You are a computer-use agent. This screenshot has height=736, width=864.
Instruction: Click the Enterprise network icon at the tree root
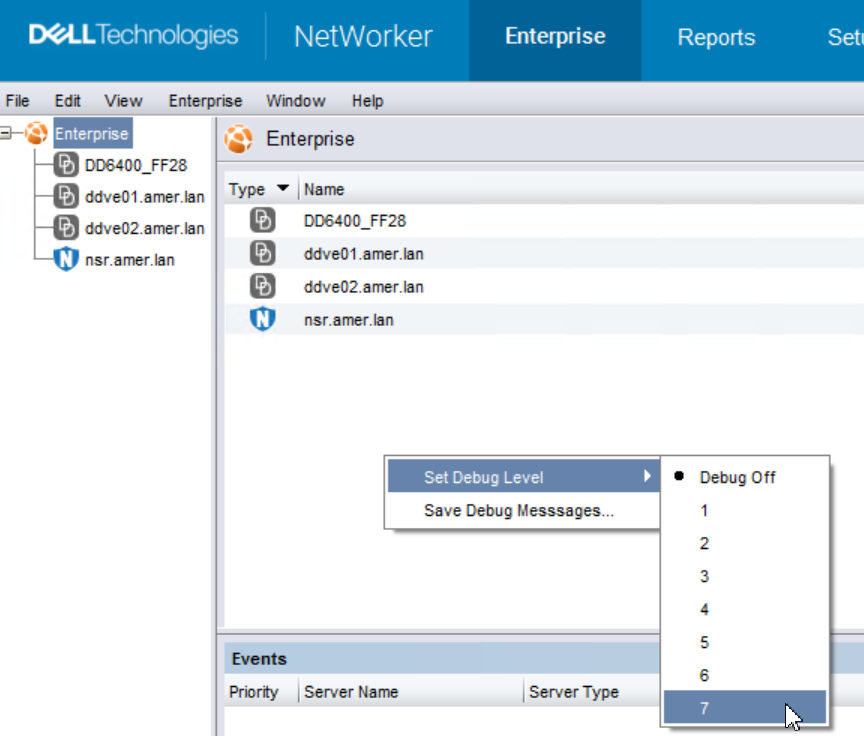(36, 132)
